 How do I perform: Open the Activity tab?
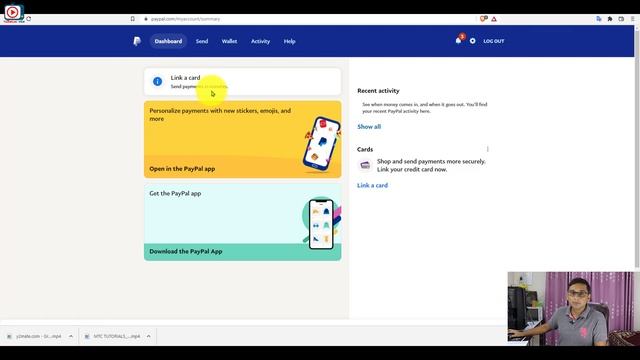260,41
